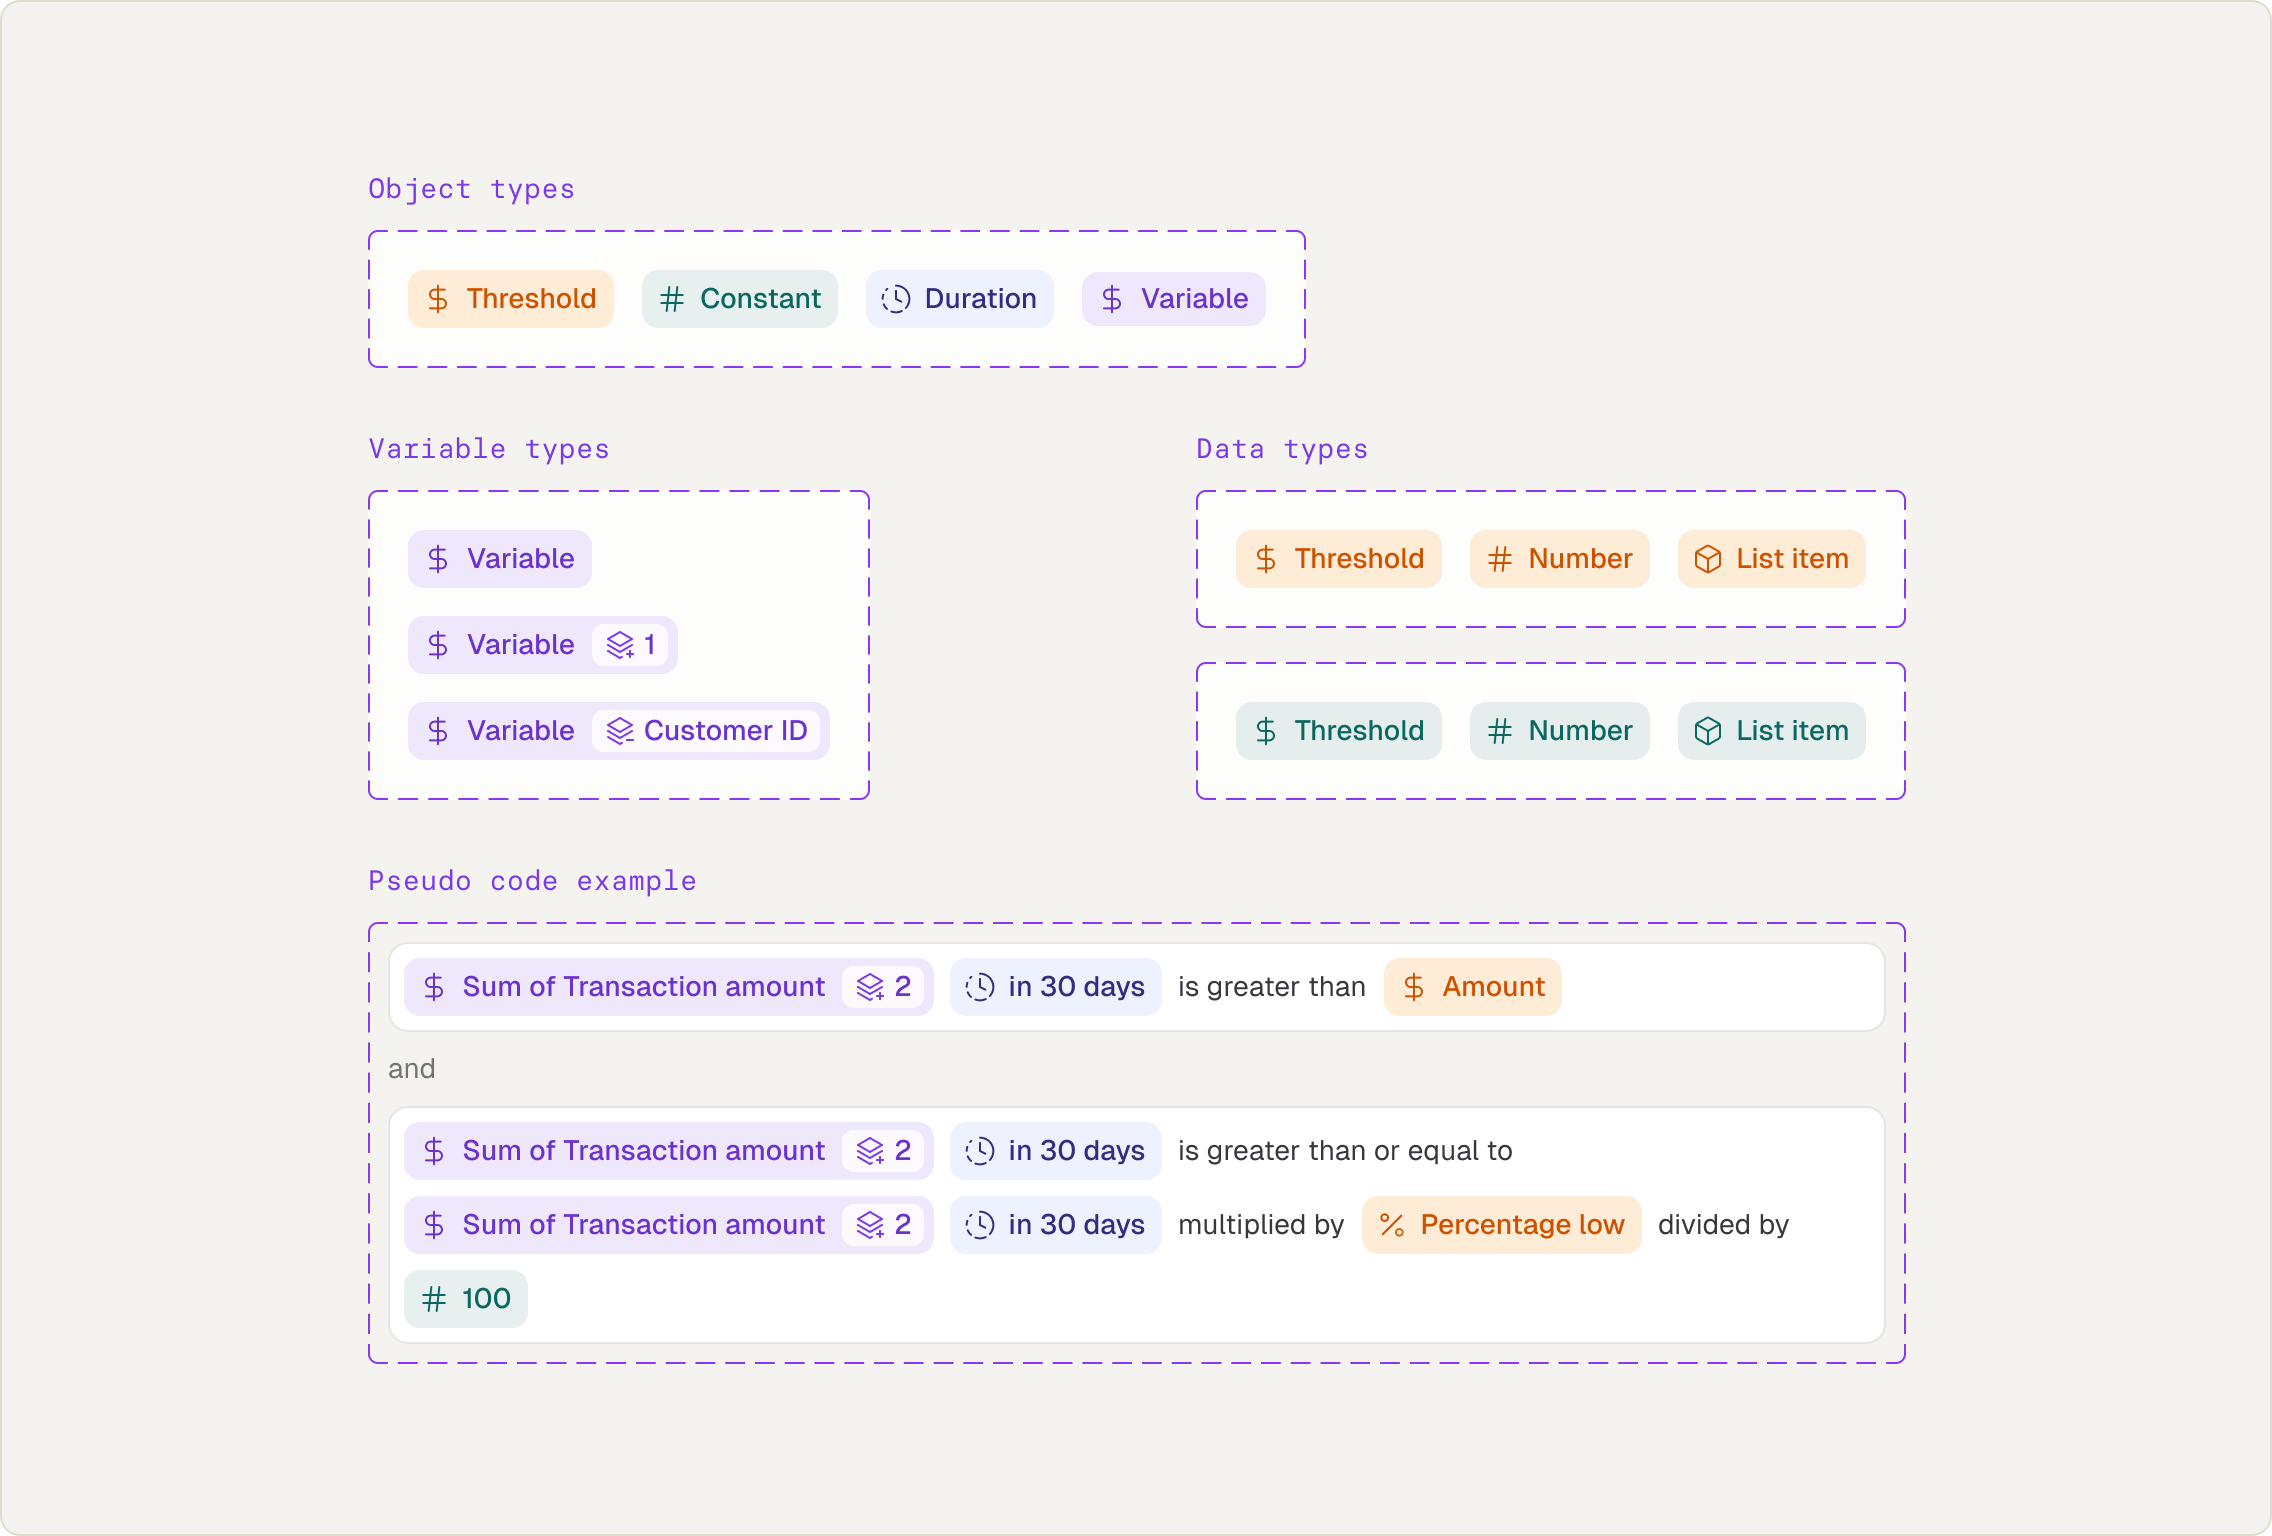Click the dollar icon in the Object types Threshold chip
Viewport: 2272px width, 1536px height.
coord(438,299)
